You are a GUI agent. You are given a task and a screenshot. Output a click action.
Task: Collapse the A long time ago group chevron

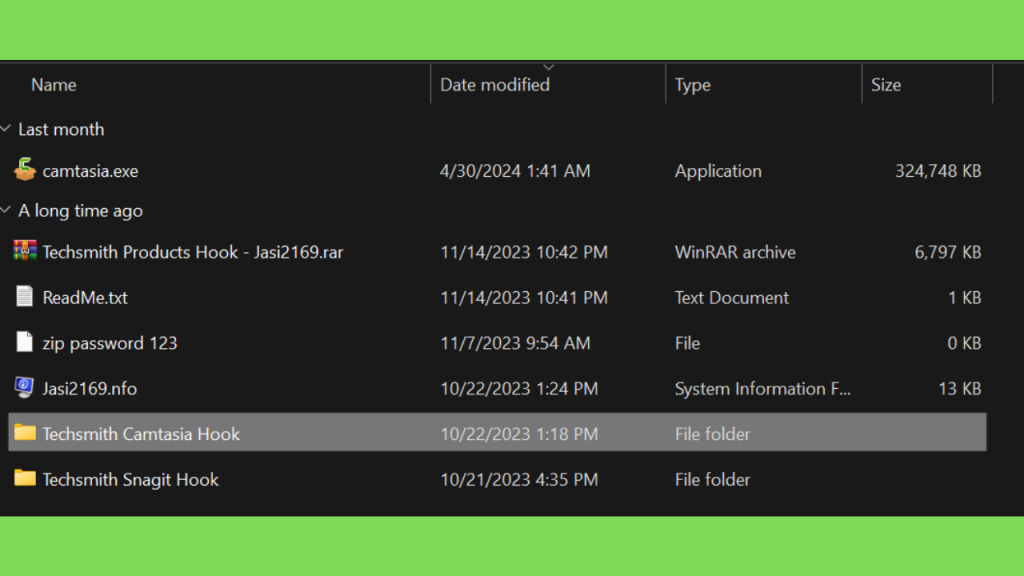[x=6, y=210]
